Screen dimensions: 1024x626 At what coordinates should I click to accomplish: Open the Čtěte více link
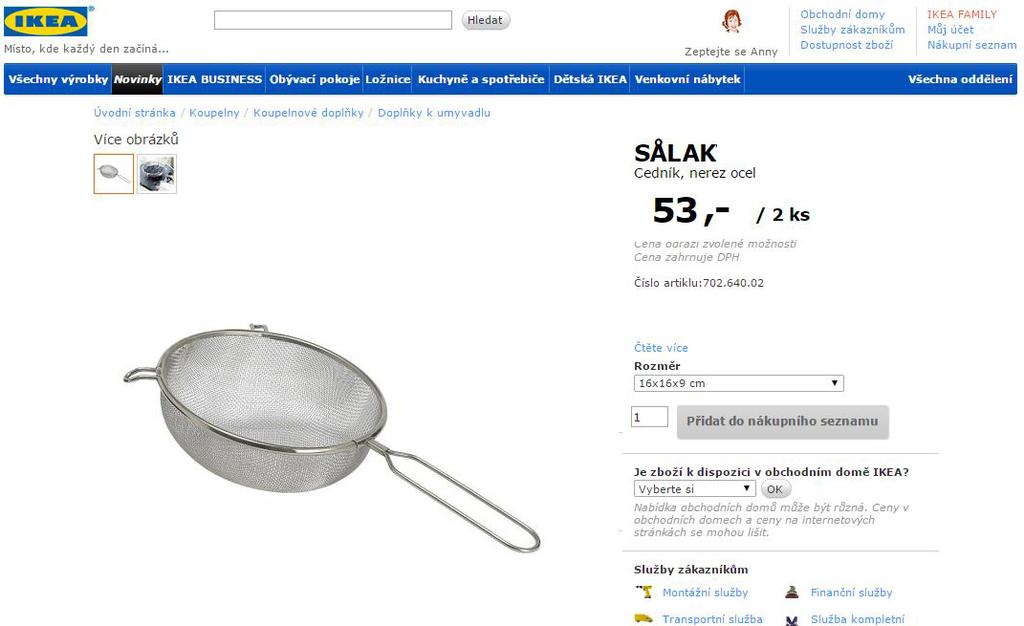pyautogui.click(x=661, y=348)
